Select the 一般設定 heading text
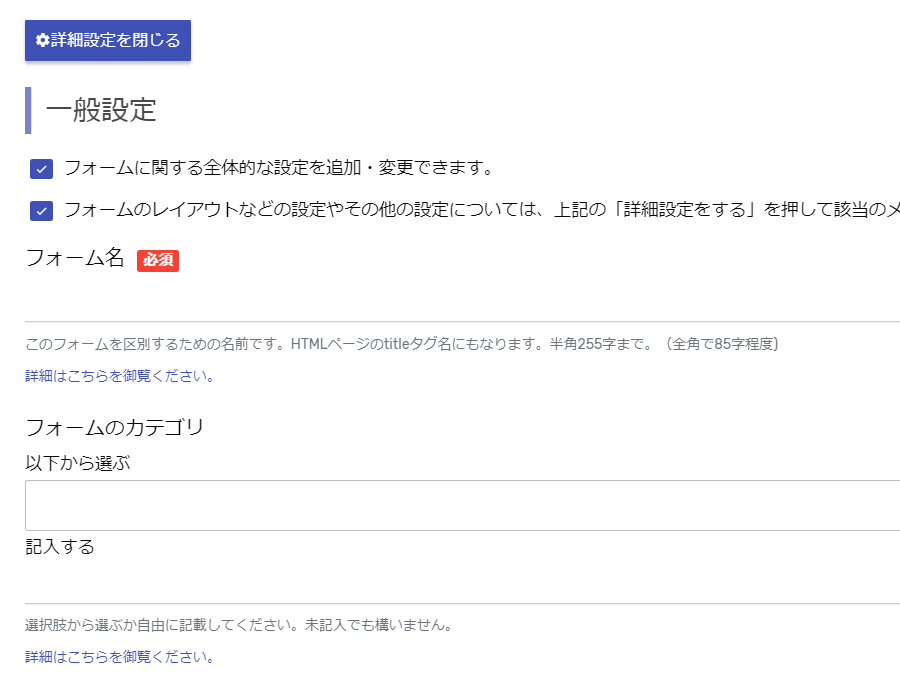Screen dimensions: 900x679 click(x=101, y=110)
